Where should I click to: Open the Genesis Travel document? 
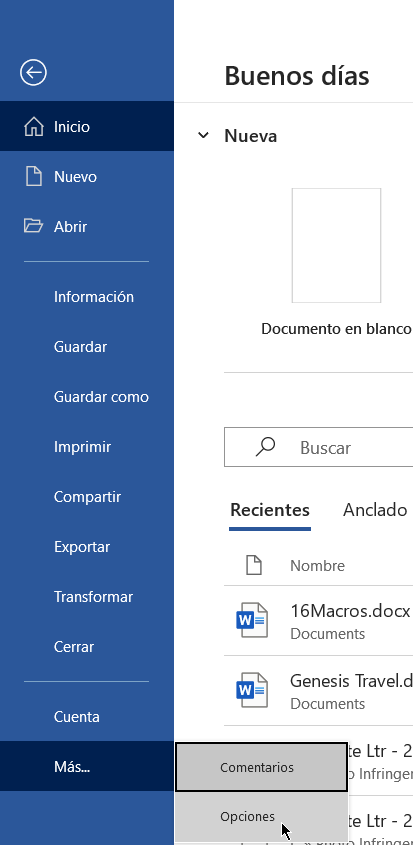click(x=350, y=681)
